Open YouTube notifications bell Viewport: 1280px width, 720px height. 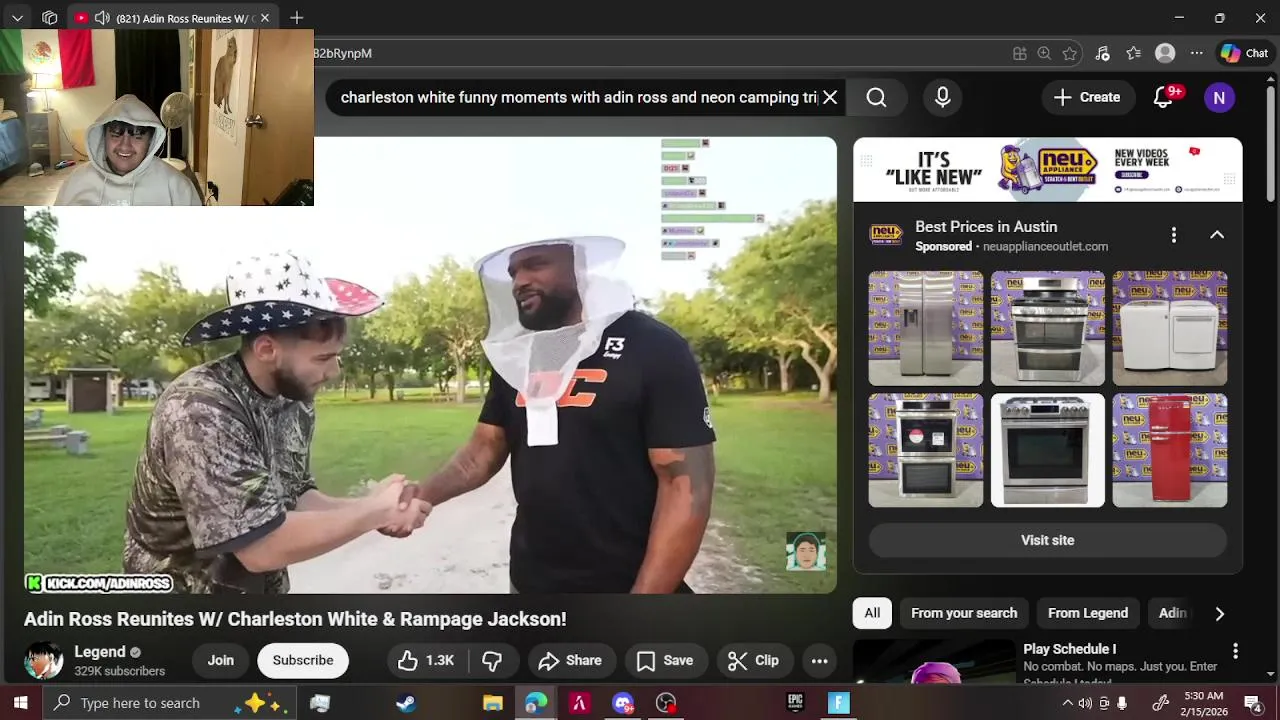click(1163, 97)
